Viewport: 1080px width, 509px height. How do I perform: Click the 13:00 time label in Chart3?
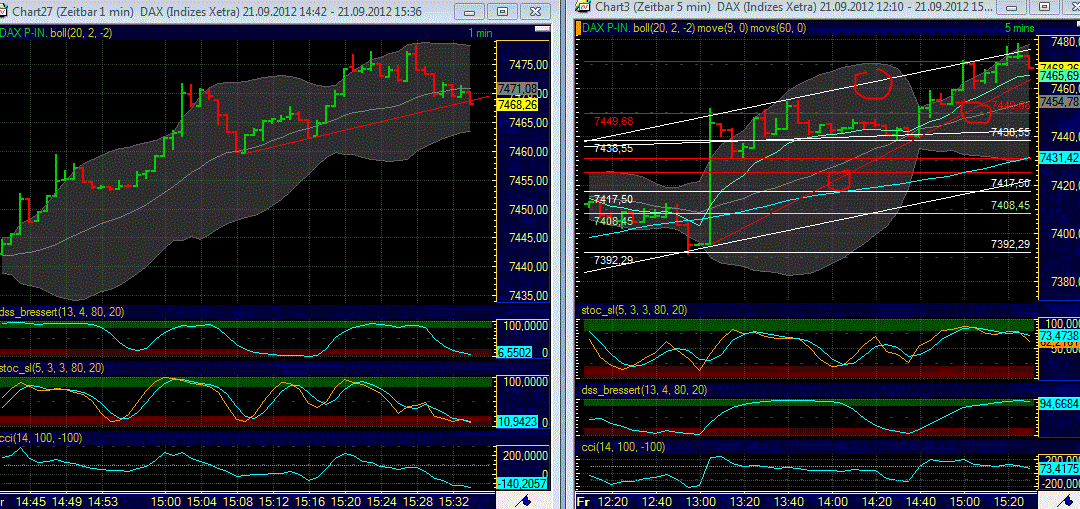click(699, 501)
